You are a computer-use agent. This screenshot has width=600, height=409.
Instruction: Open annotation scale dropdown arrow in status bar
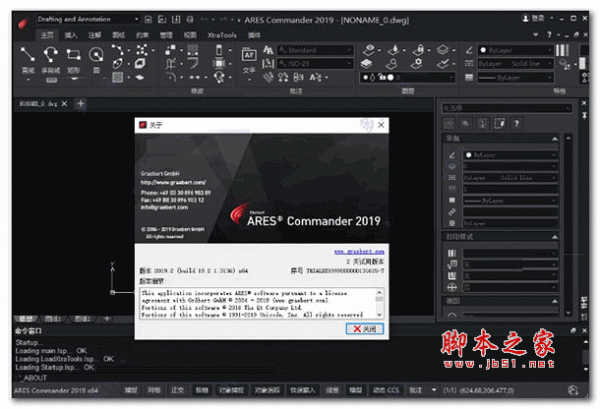[434, 390]
